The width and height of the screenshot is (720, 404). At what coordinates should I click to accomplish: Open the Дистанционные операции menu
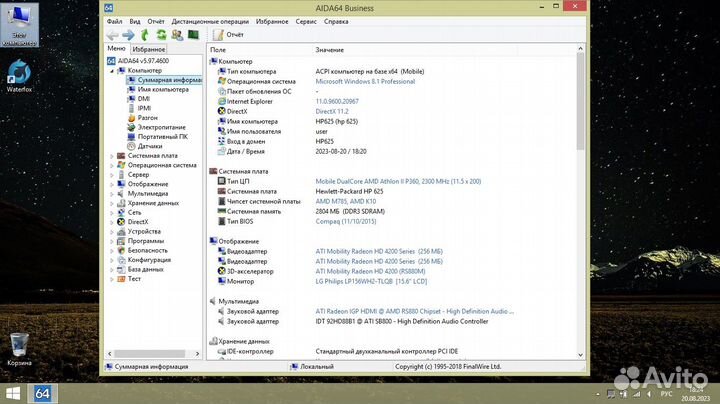[210, 22]
